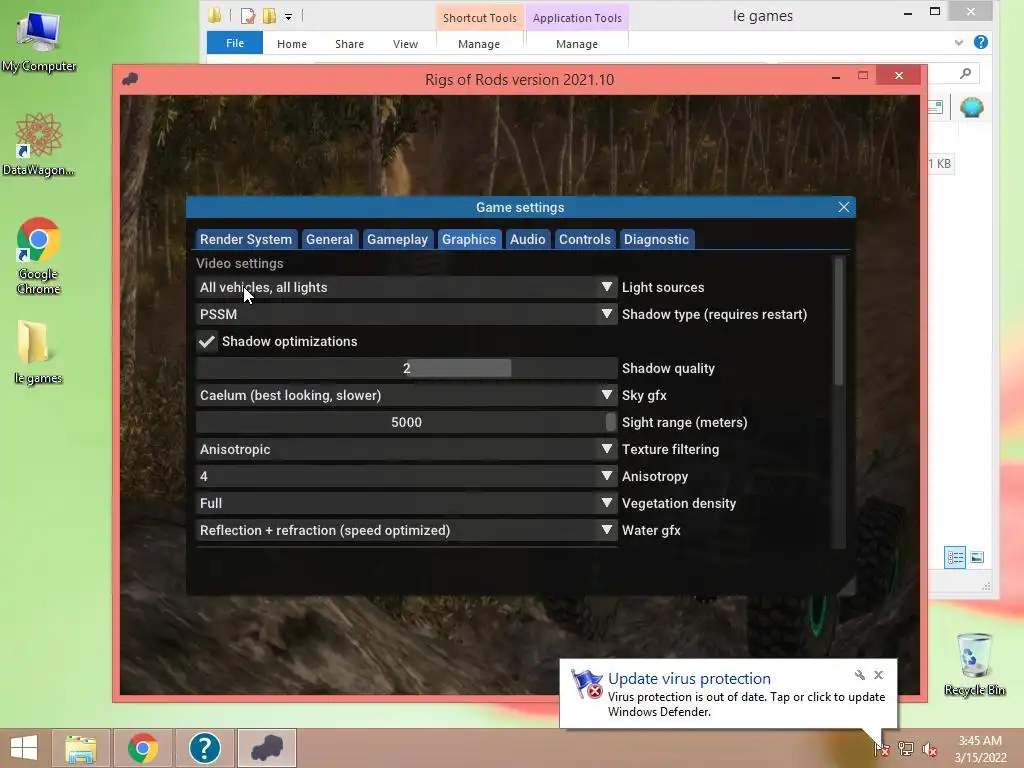
Task: Open My Computer desktop icon
Action: [39, 41]
